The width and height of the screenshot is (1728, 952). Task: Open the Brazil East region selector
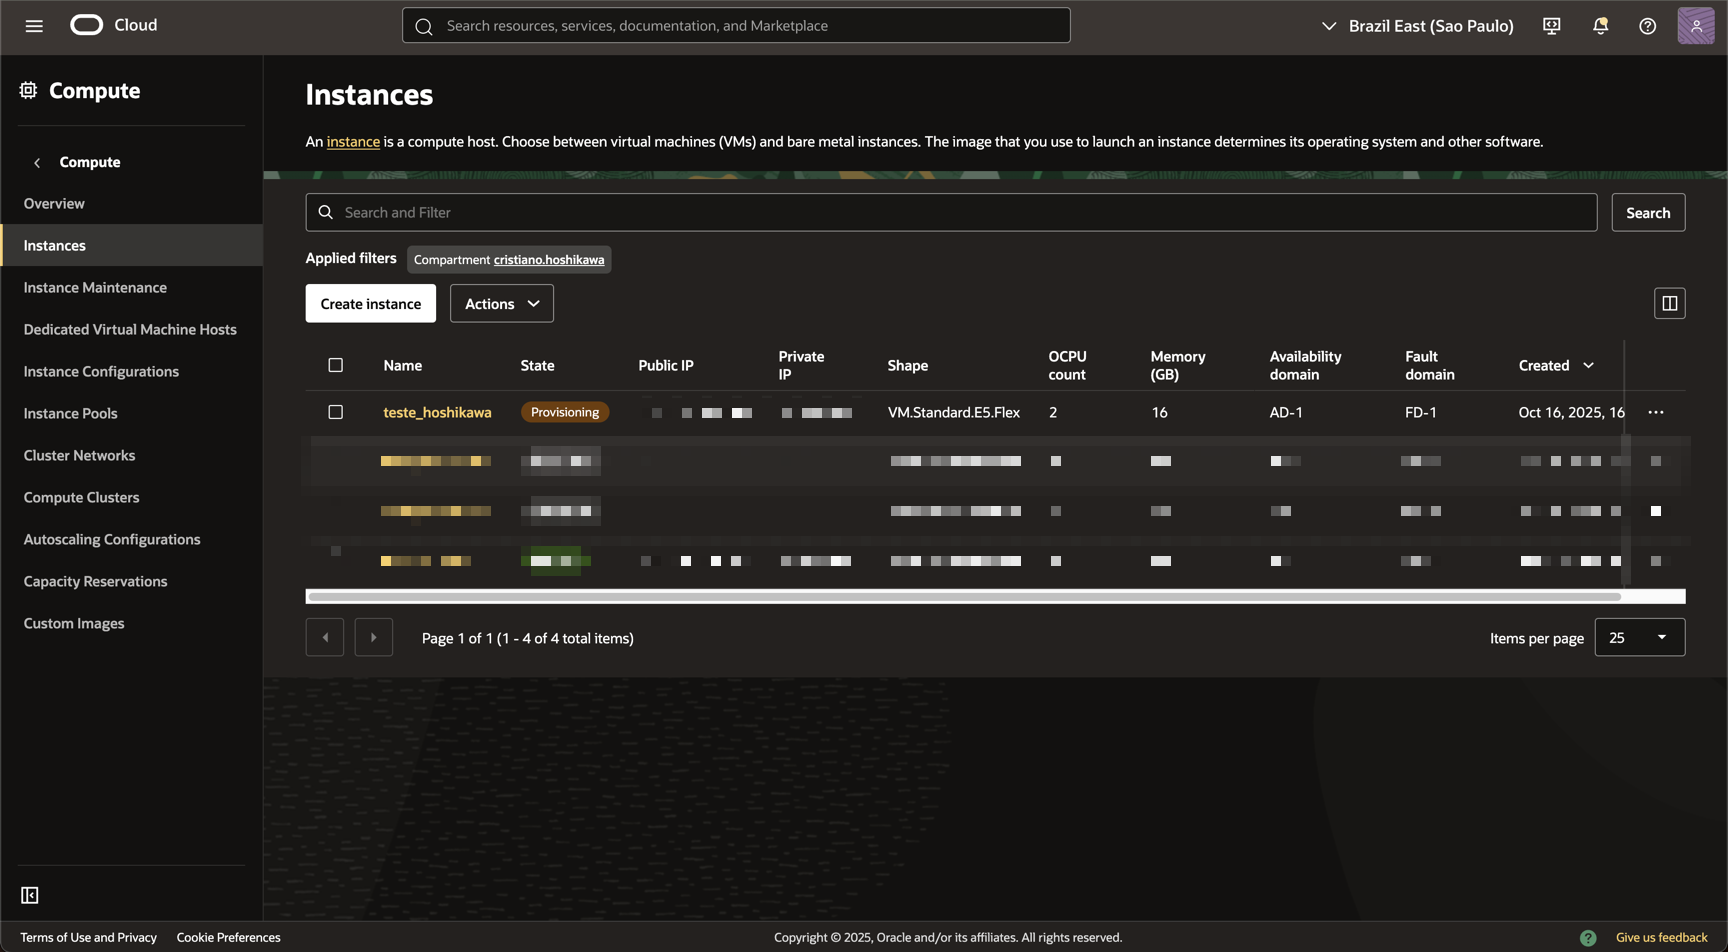point(1417,26)
